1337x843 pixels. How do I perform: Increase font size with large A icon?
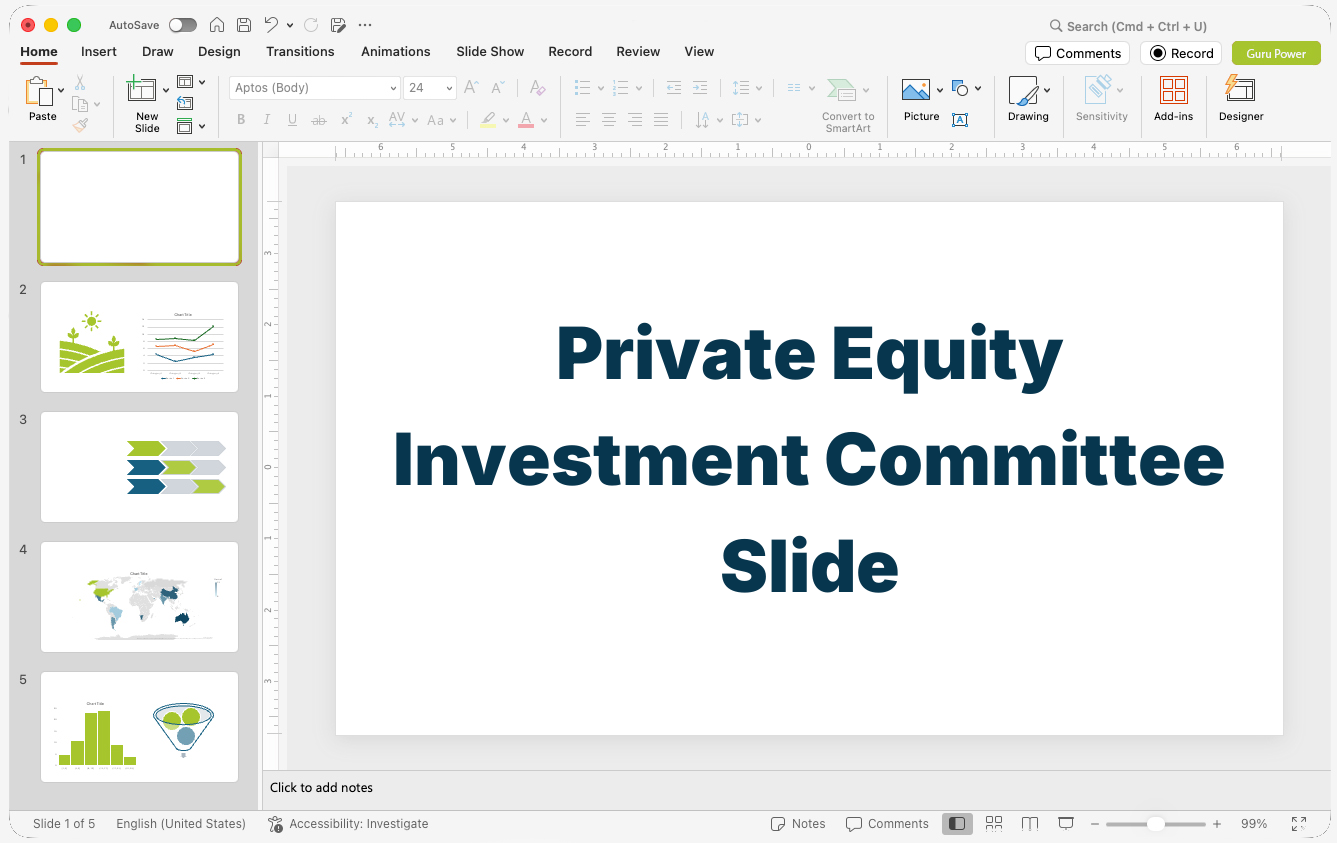[x=471, y=88]
